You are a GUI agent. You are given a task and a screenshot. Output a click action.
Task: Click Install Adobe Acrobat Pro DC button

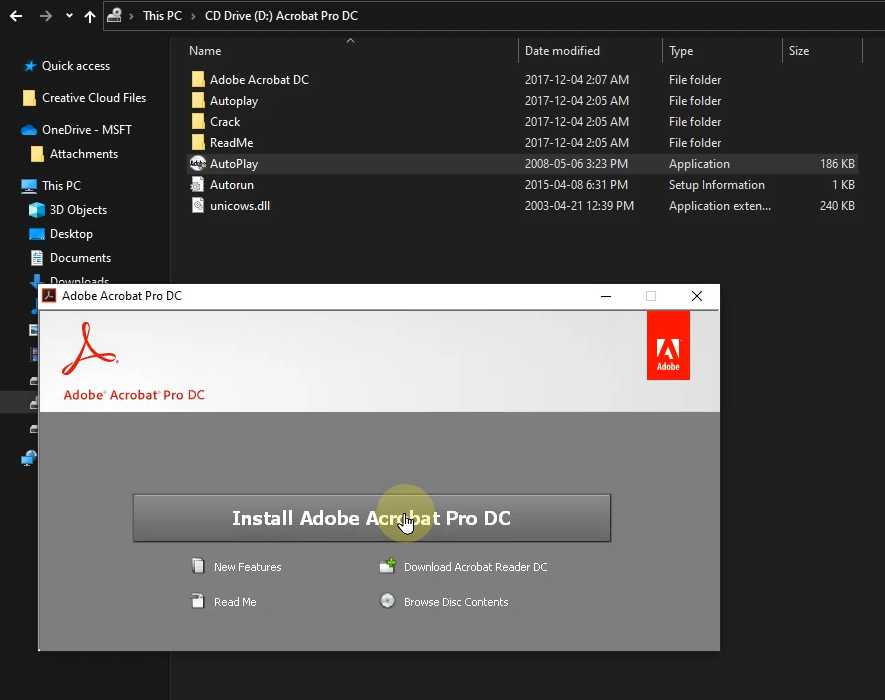tap(371, 518)
